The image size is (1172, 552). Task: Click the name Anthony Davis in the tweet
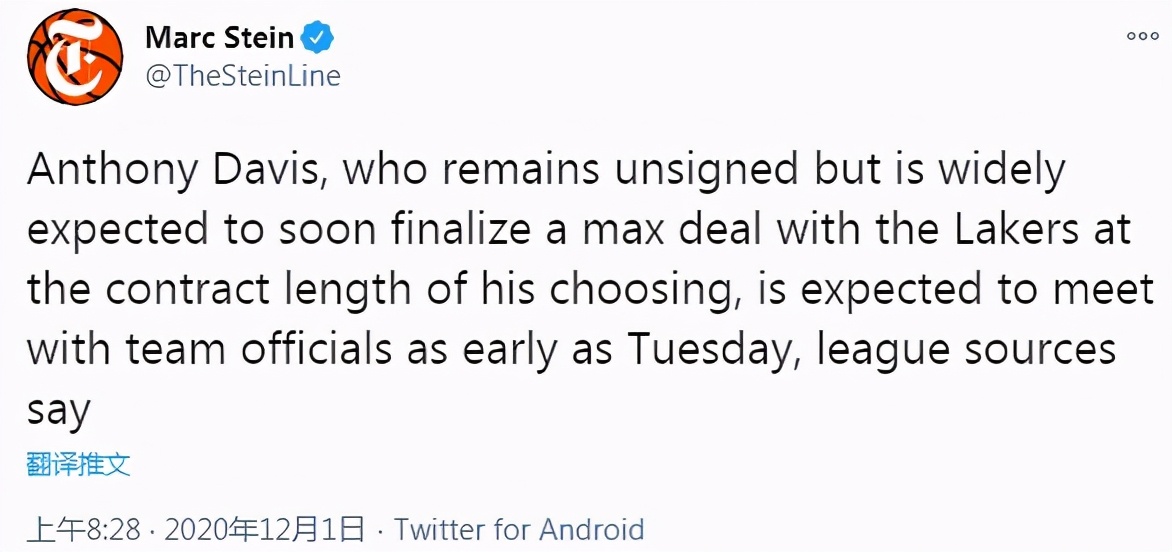click(173, 173)
